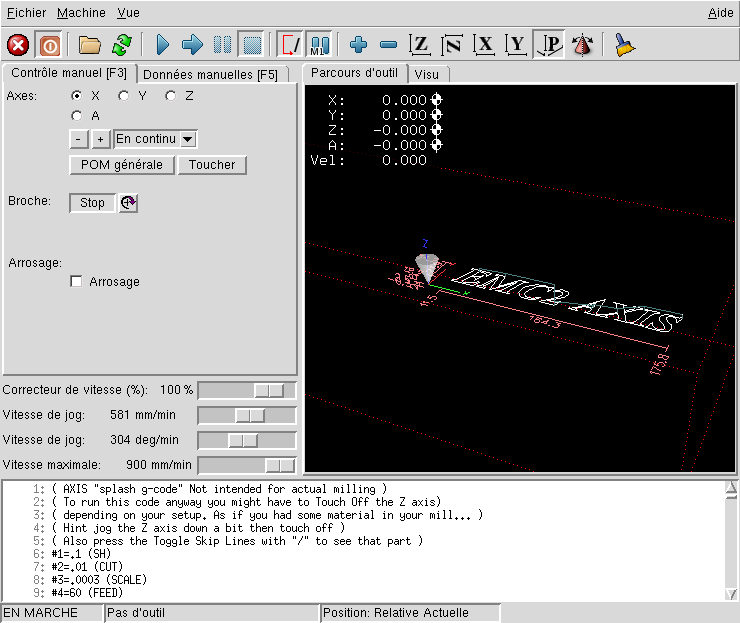
Task: Click the Toucher button
Action: (x=212, y=165)
